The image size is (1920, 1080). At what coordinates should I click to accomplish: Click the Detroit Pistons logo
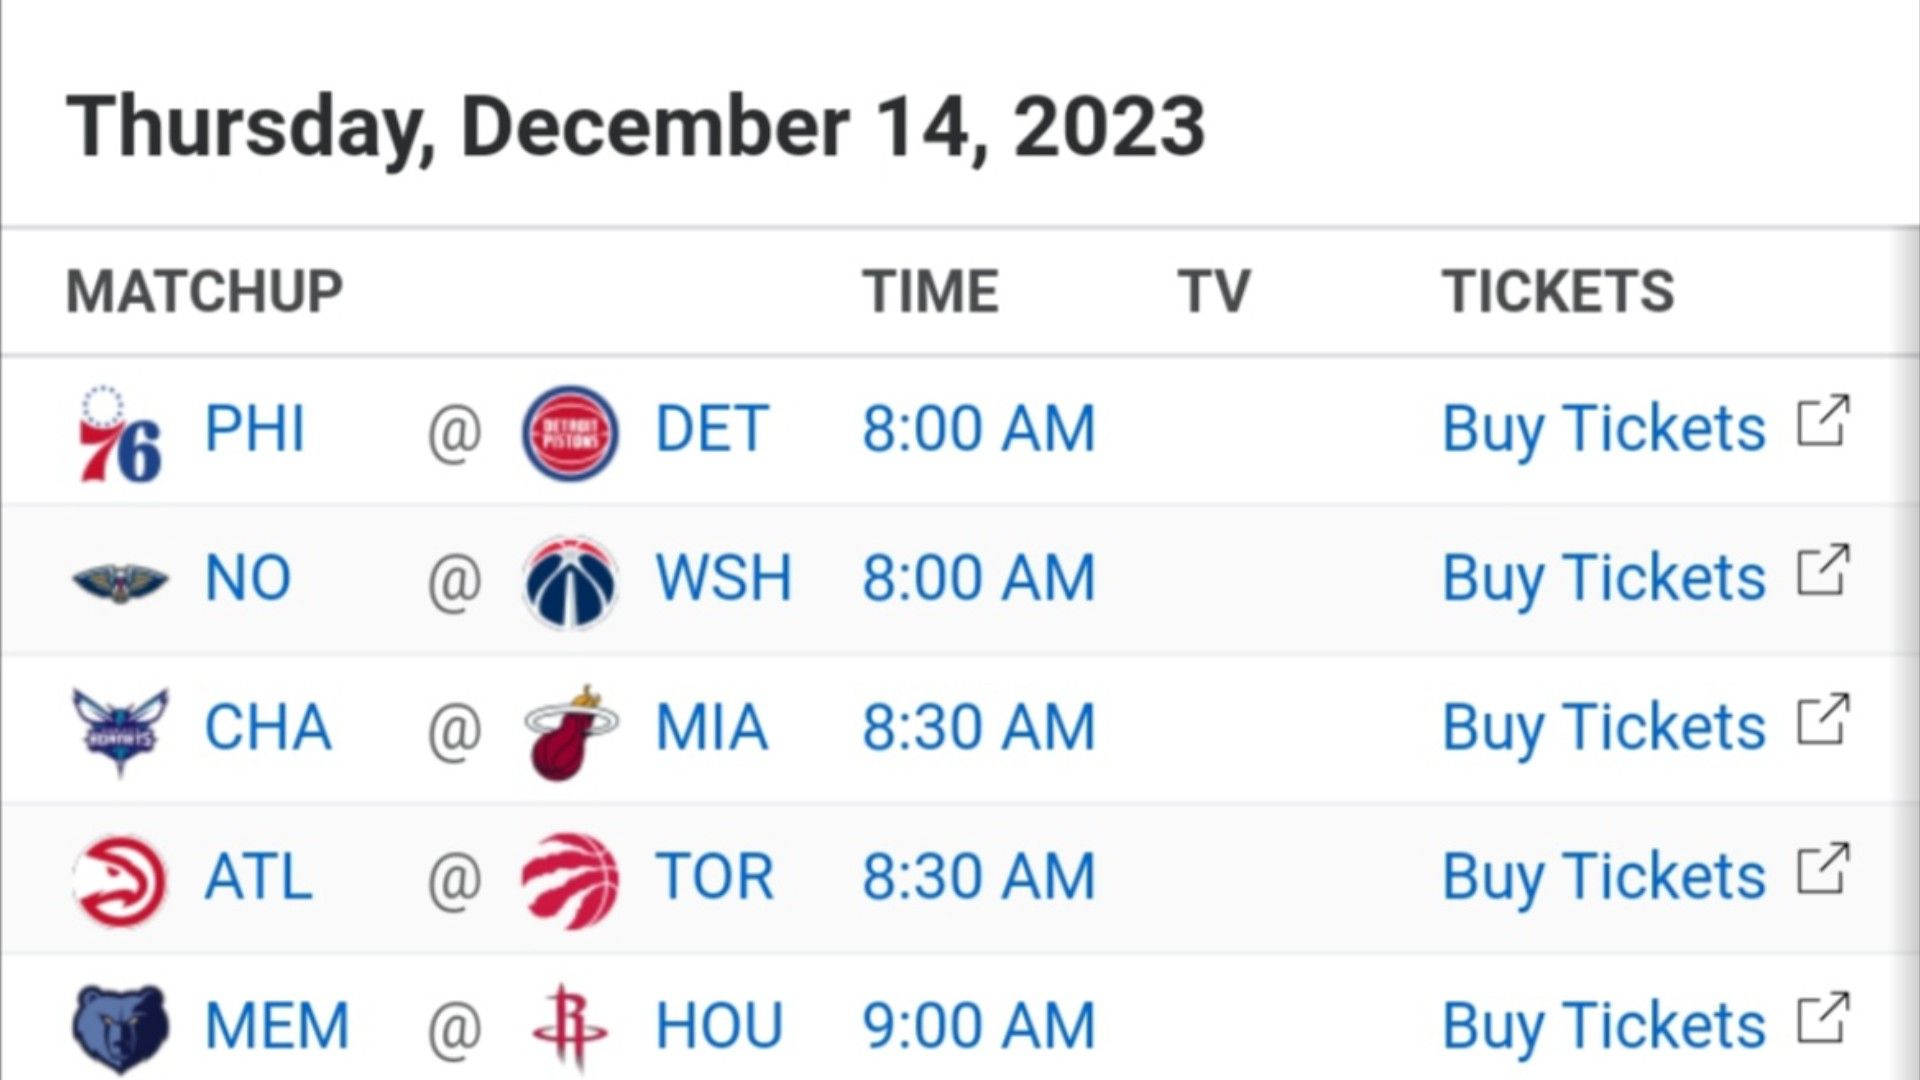pyautogui.click(x=570, y=432)
